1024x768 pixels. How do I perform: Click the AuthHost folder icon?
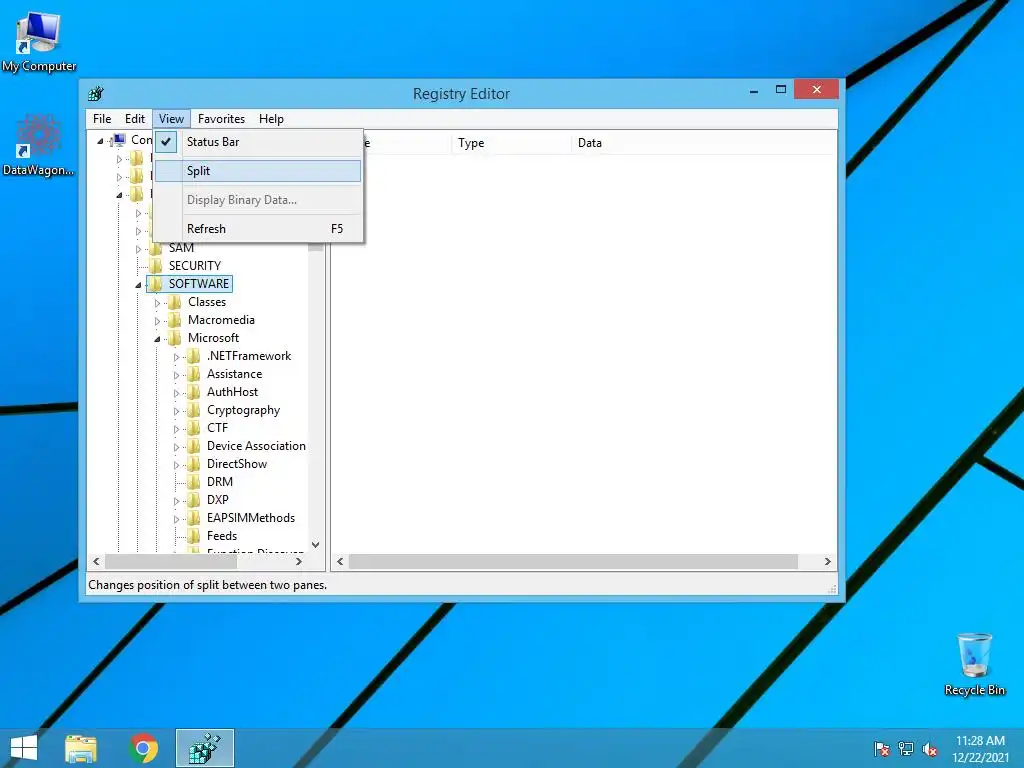[194, 392]
